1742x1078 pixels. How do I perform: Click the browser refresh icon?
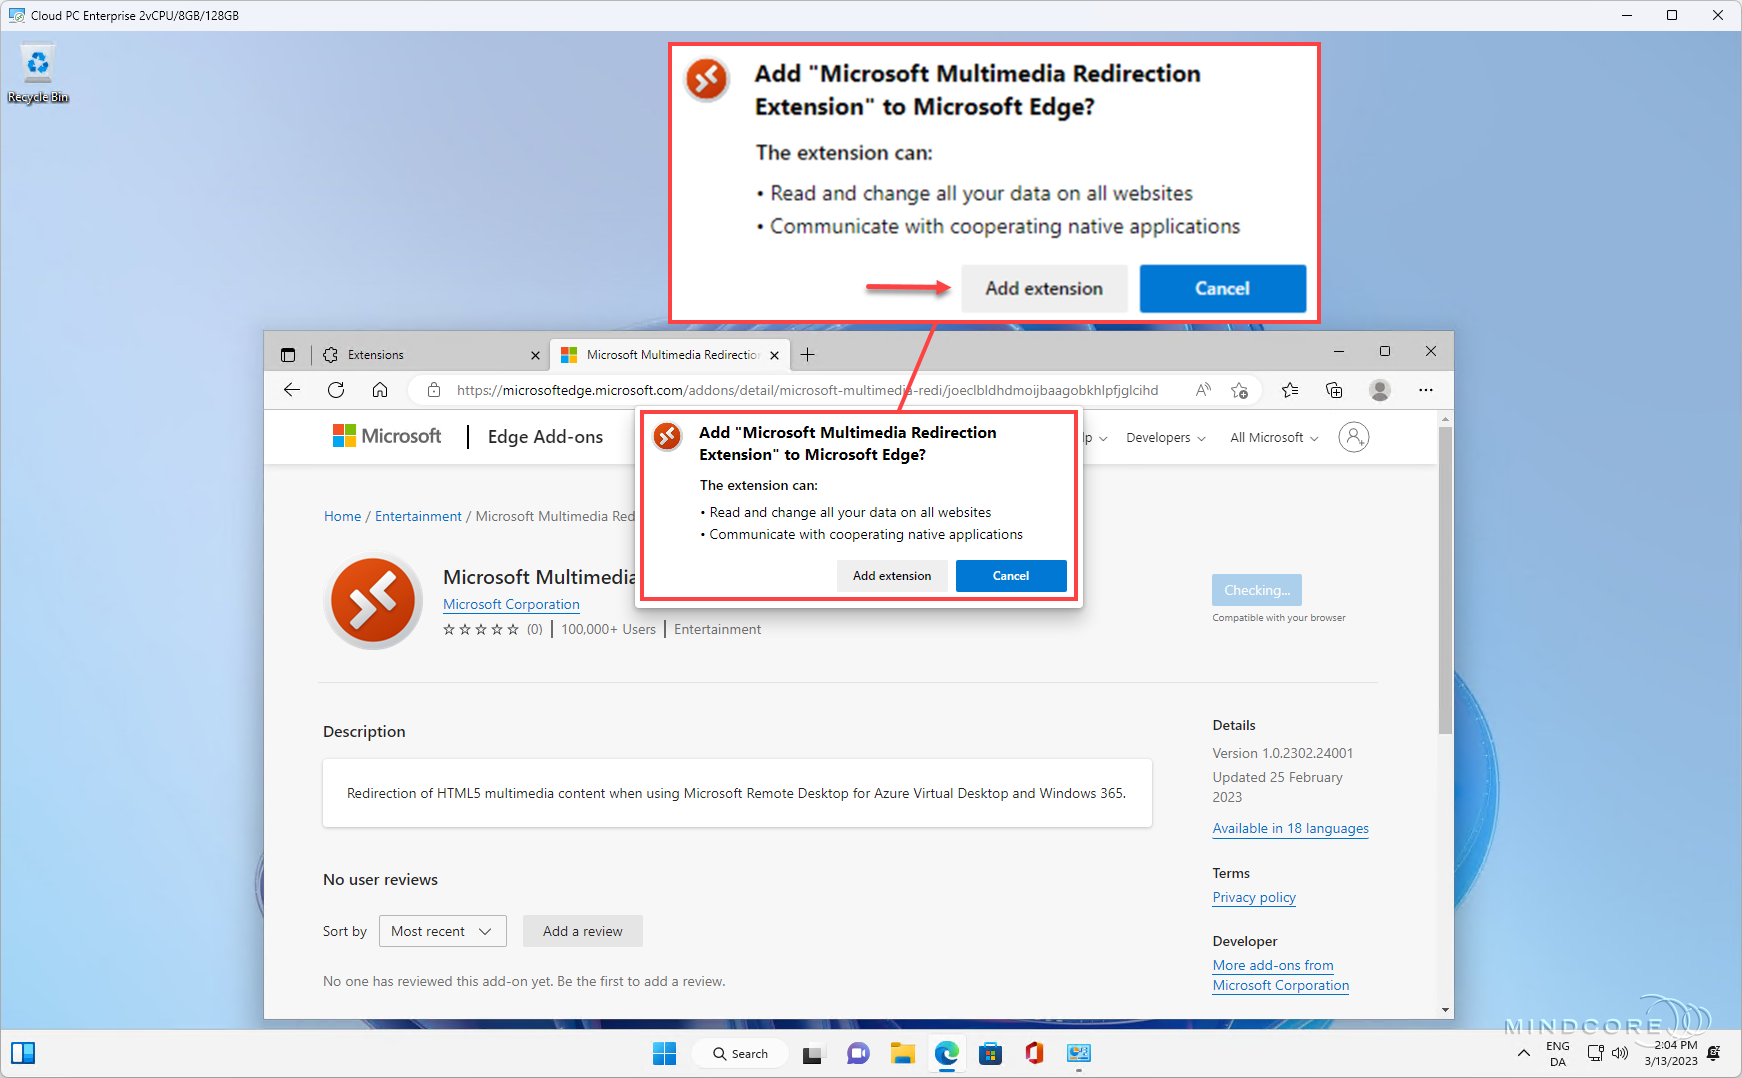(336, 390)
